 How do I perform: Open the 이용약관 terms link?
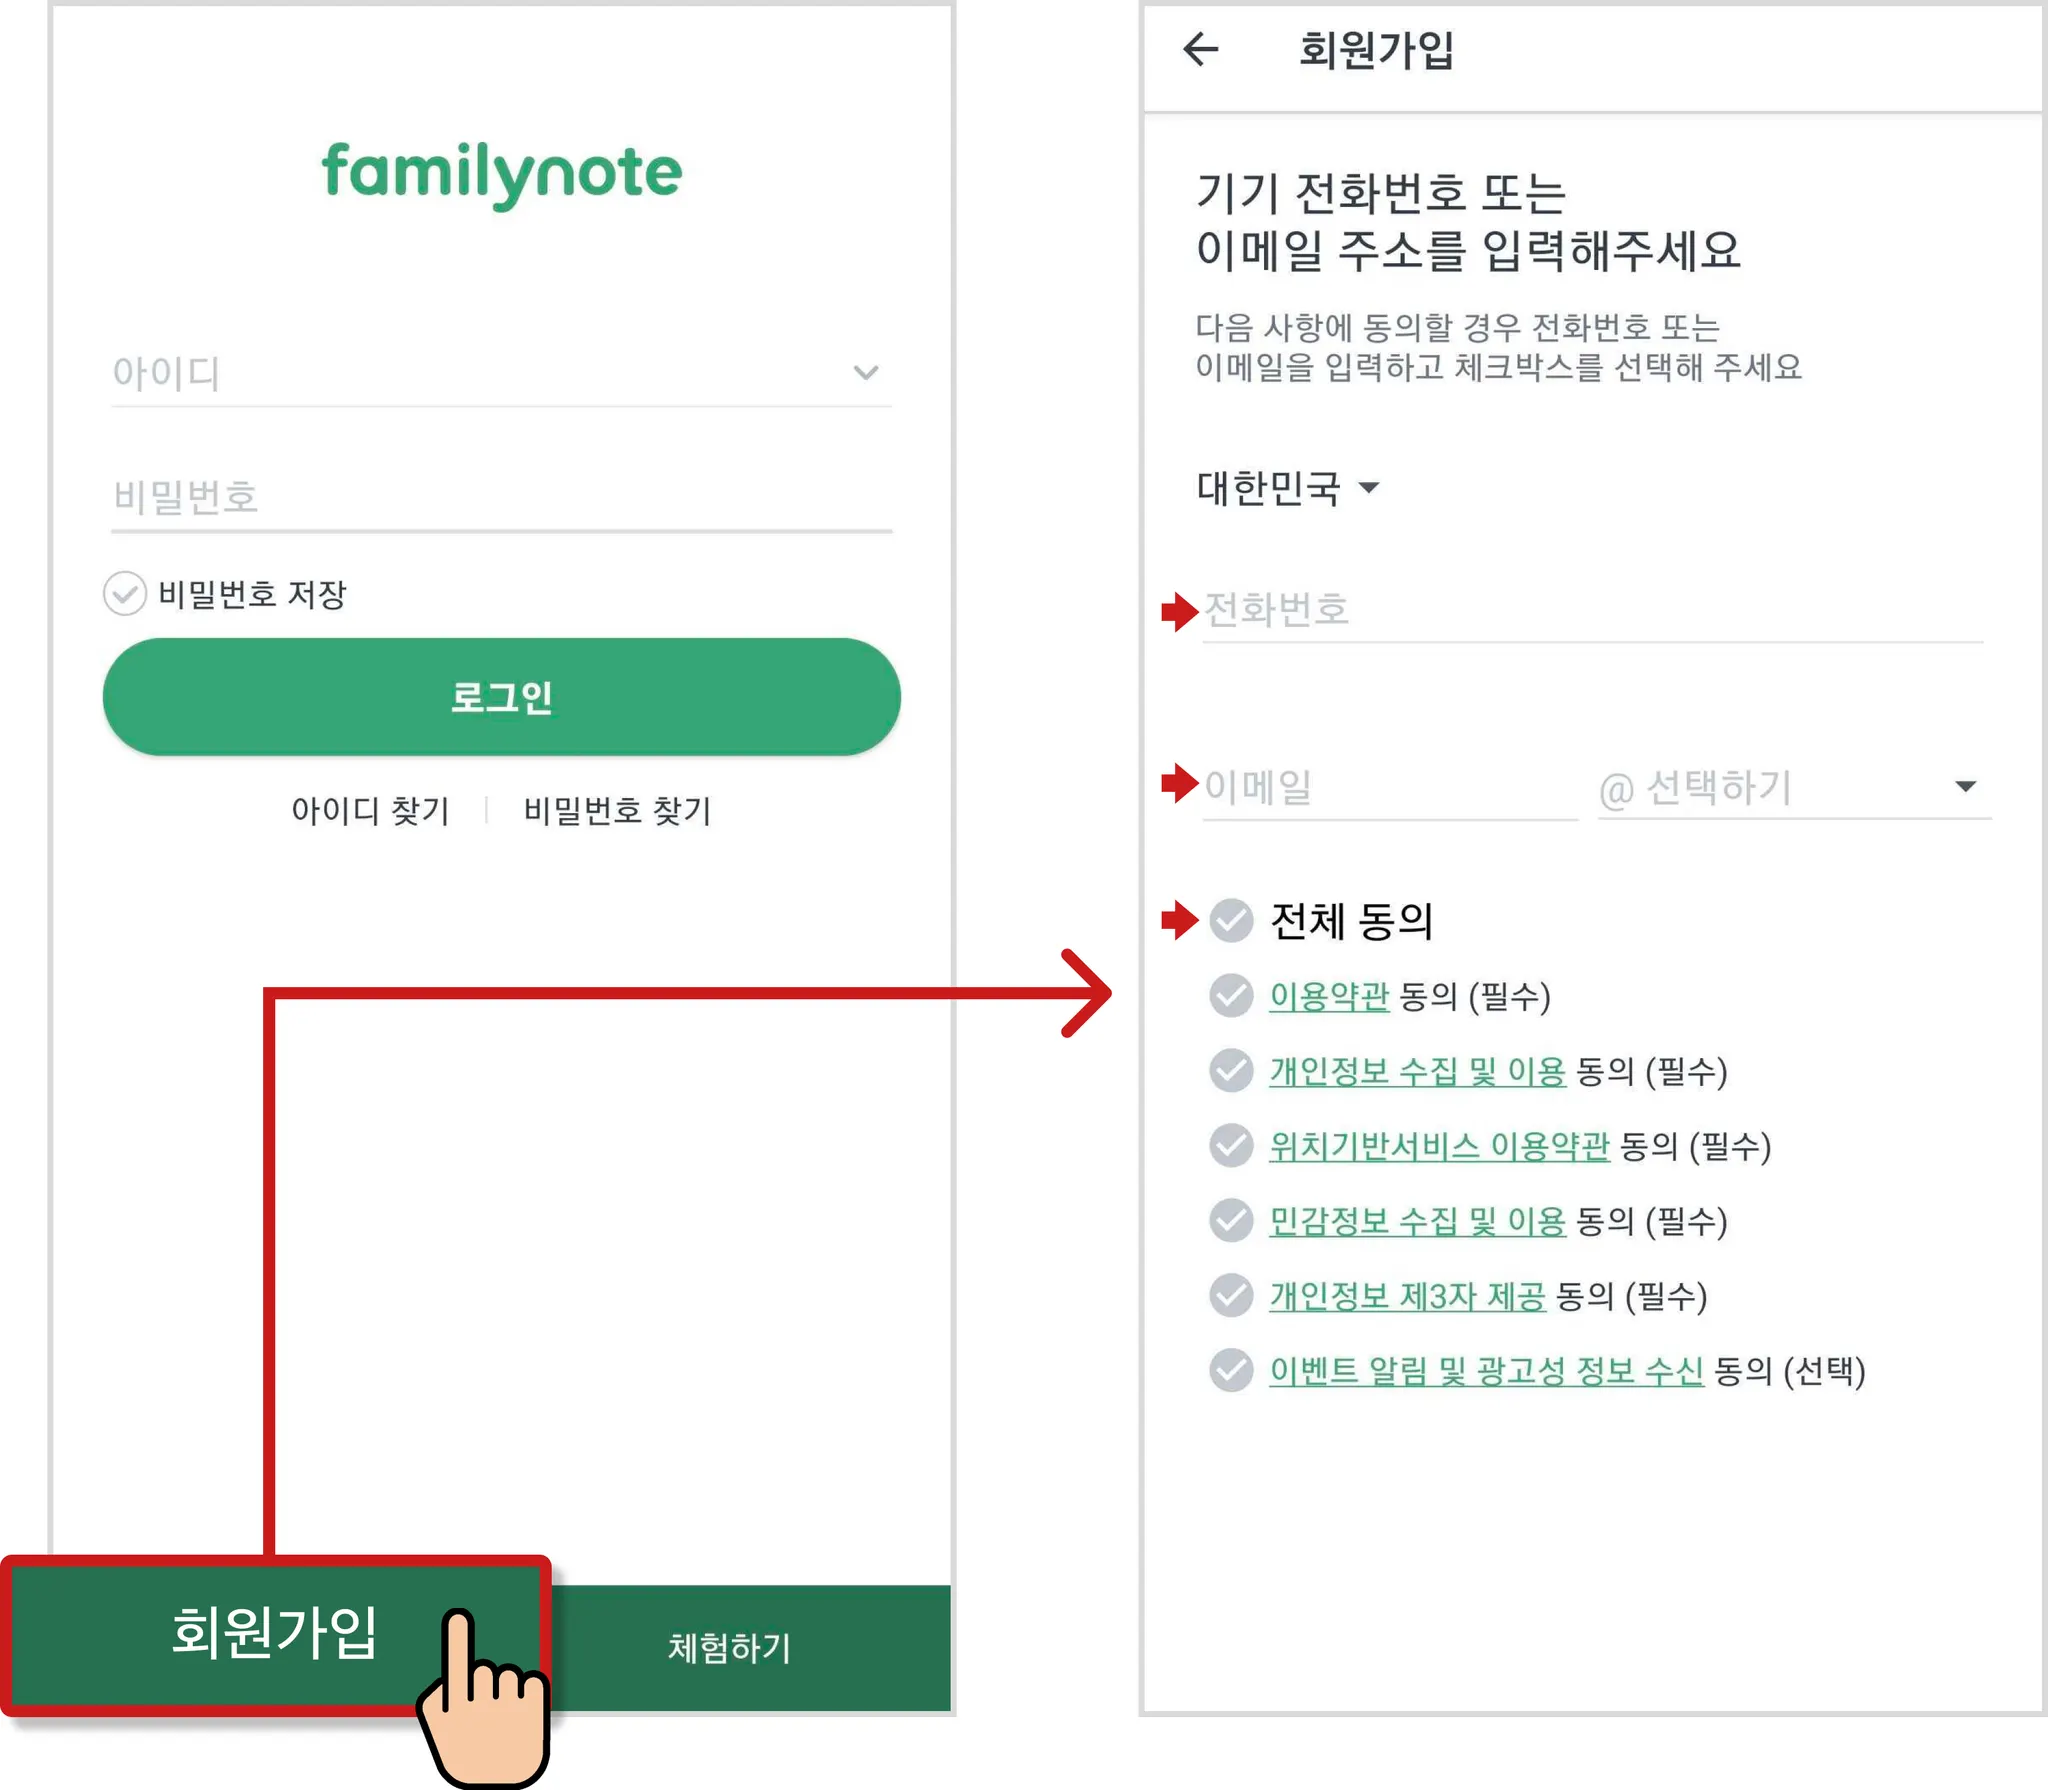pos(1329,996)
